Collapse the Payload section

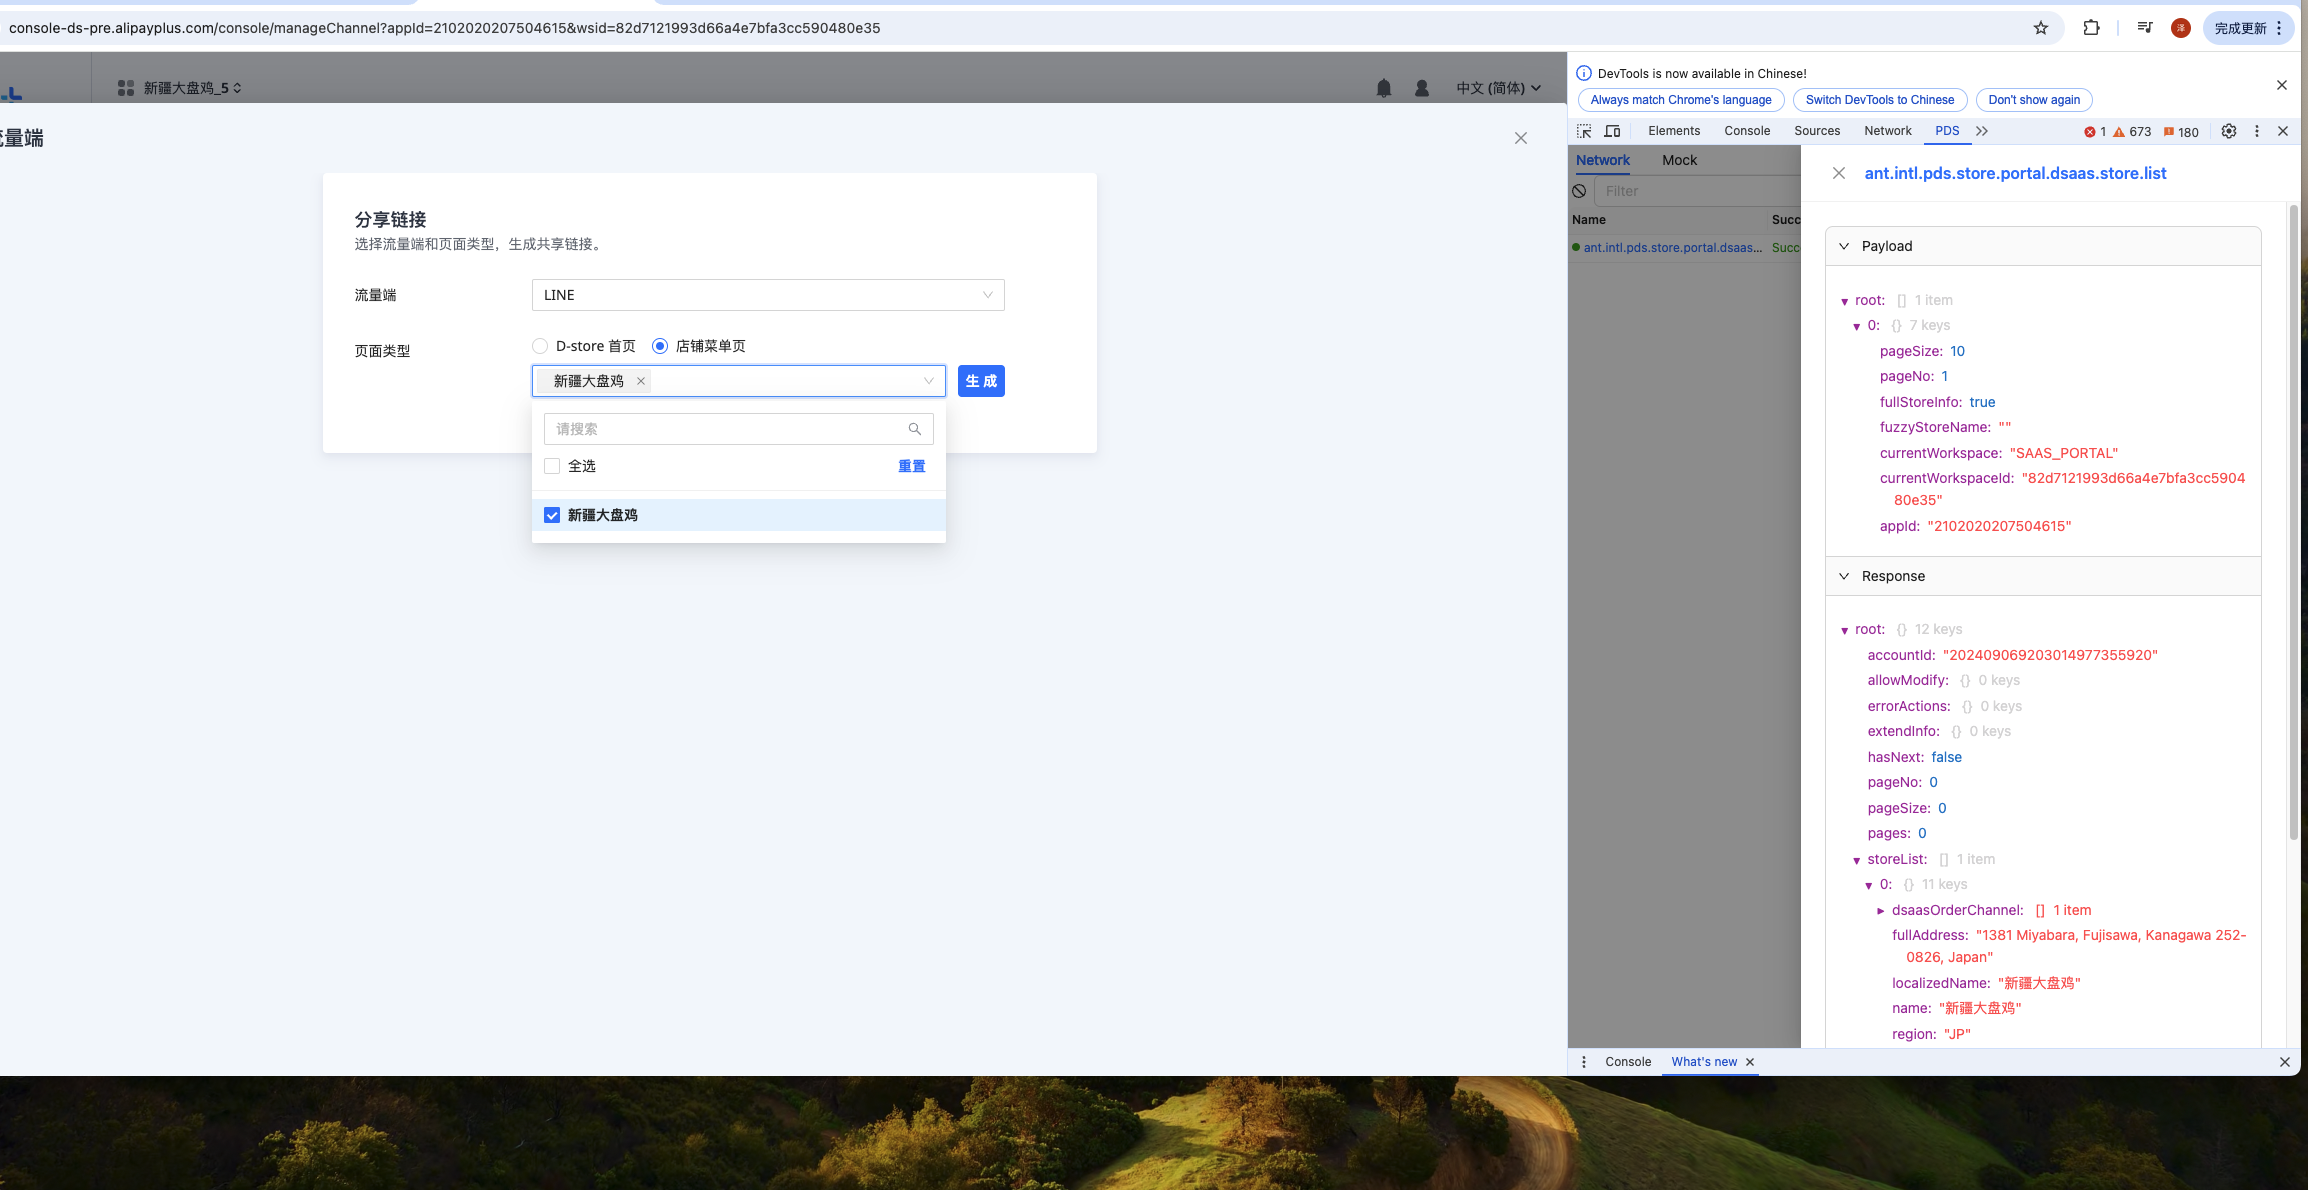tap(1844, 246)
